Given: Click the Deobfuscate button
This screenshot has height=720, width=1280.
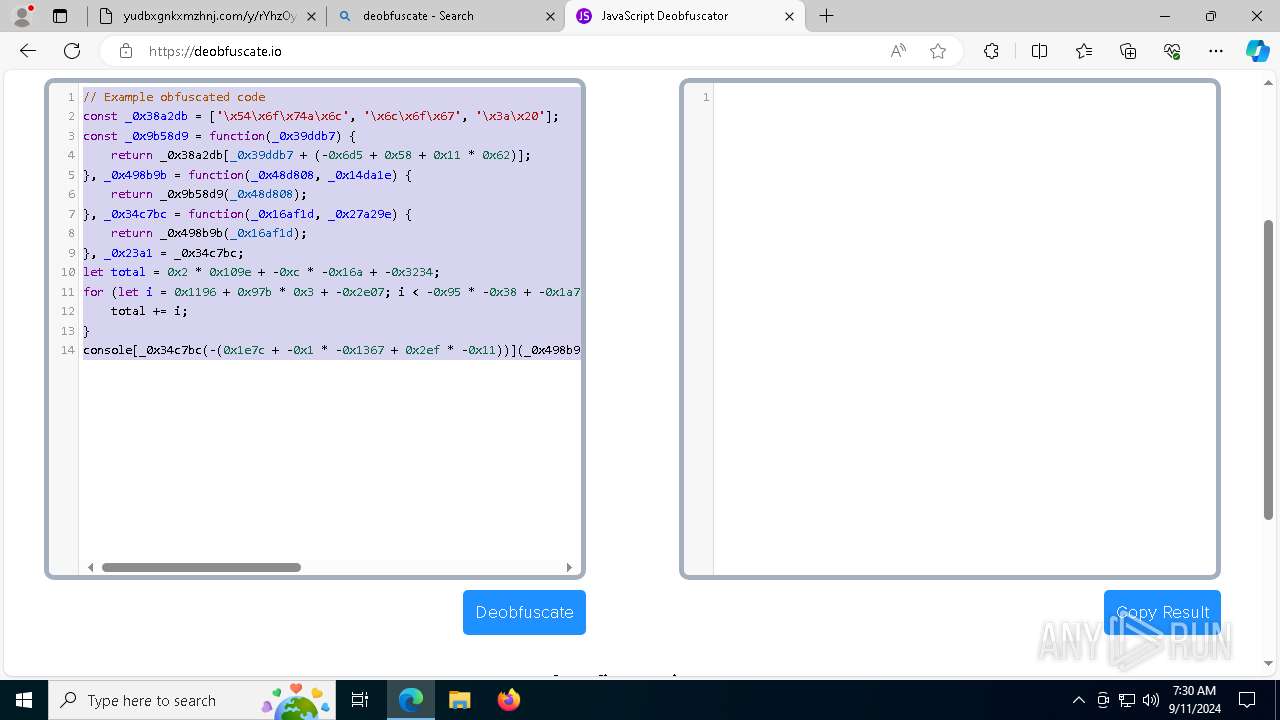Looking at the screenshot, I should pyautogui.click(x=524, y=612).
